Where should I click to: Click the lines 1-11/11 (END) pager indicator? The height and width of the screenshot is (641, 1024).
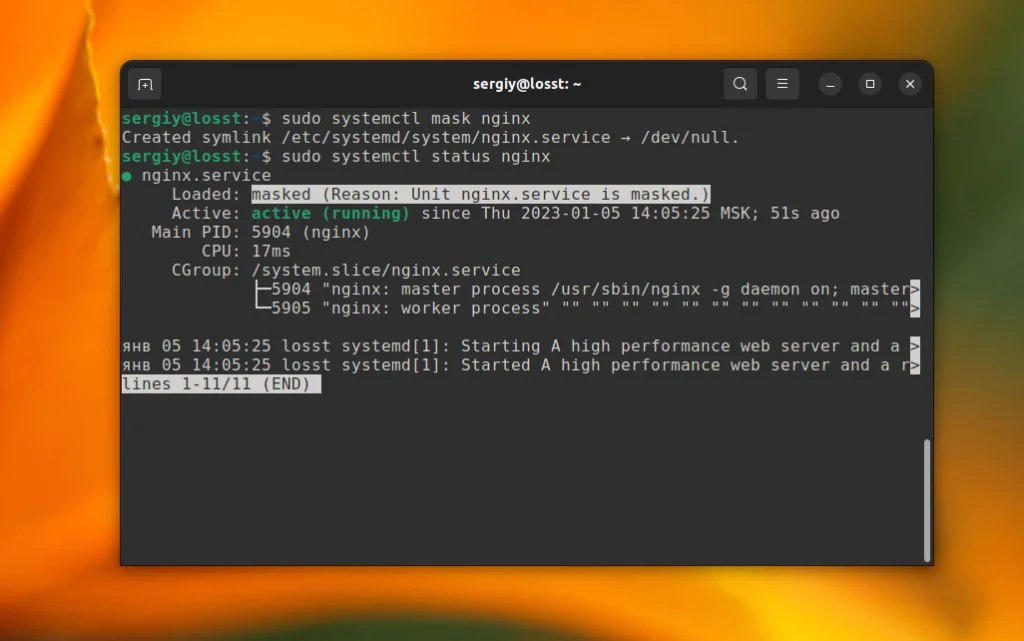click(218, 384)
